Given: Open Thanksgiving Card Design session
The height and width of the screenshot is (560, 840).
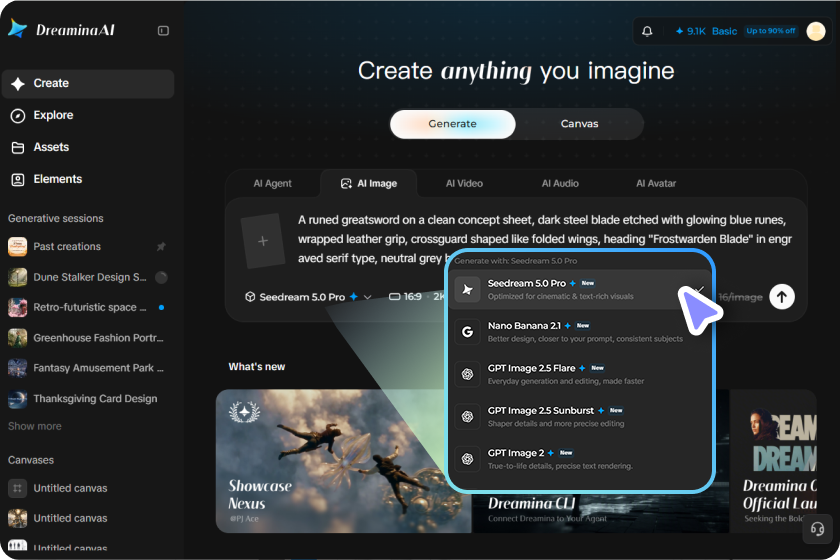Looking at the screenshot, I should (x=87, y=399).
